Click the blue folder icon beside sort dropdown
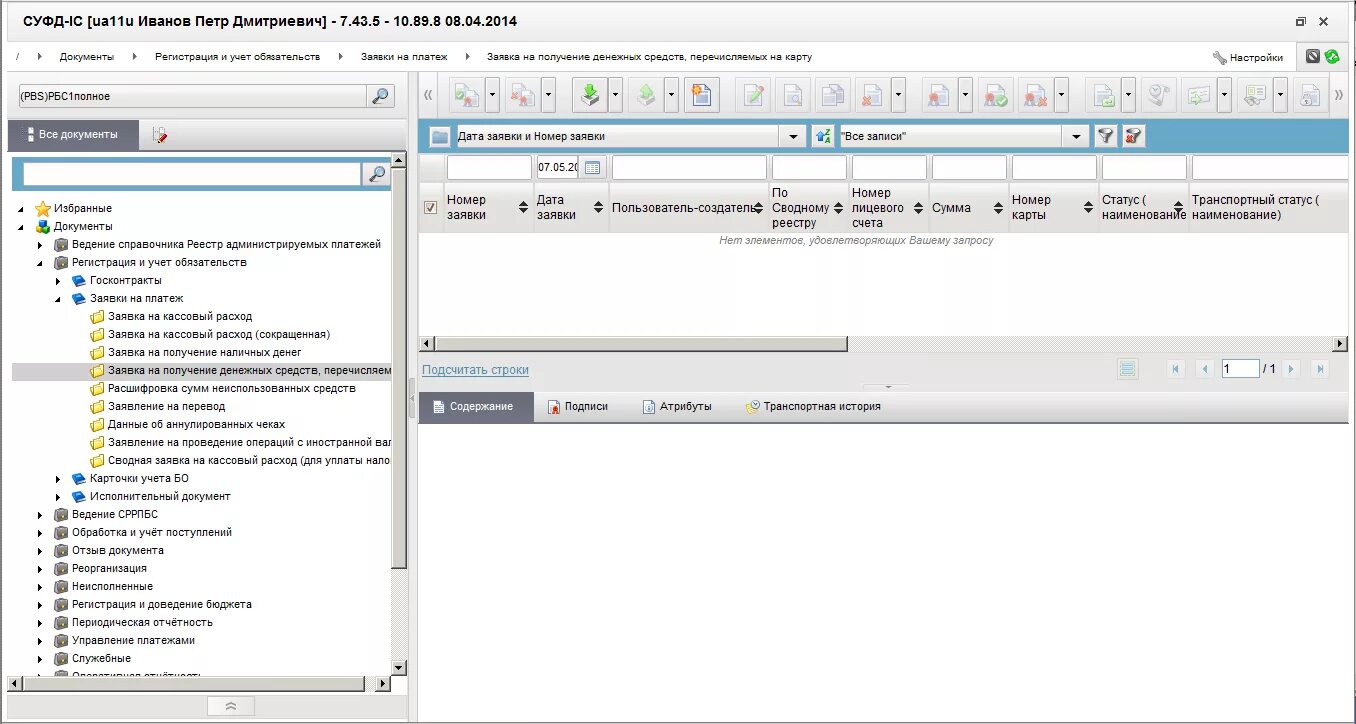Image resolution: width=1356 pixels, height=724 pixels. [x=440, y=136]
